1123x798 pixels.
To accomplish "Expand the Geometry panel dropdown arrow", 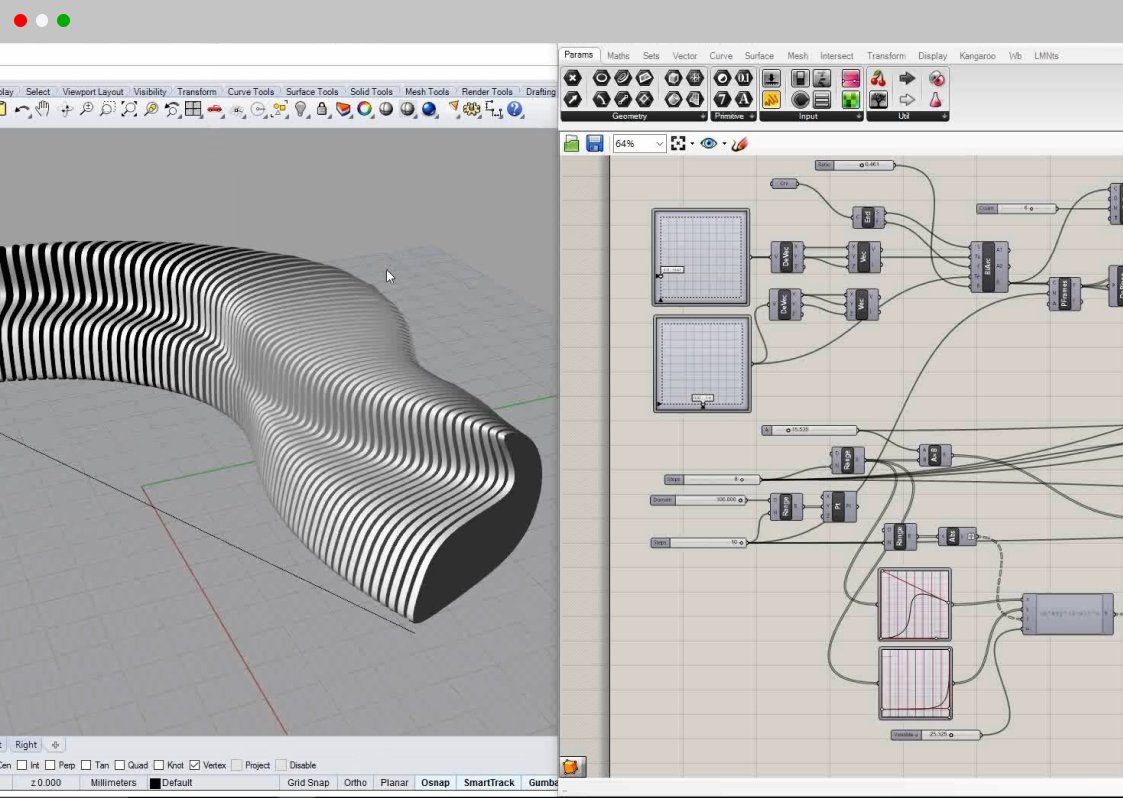I will pyautogui.click(x=703, y=117).
